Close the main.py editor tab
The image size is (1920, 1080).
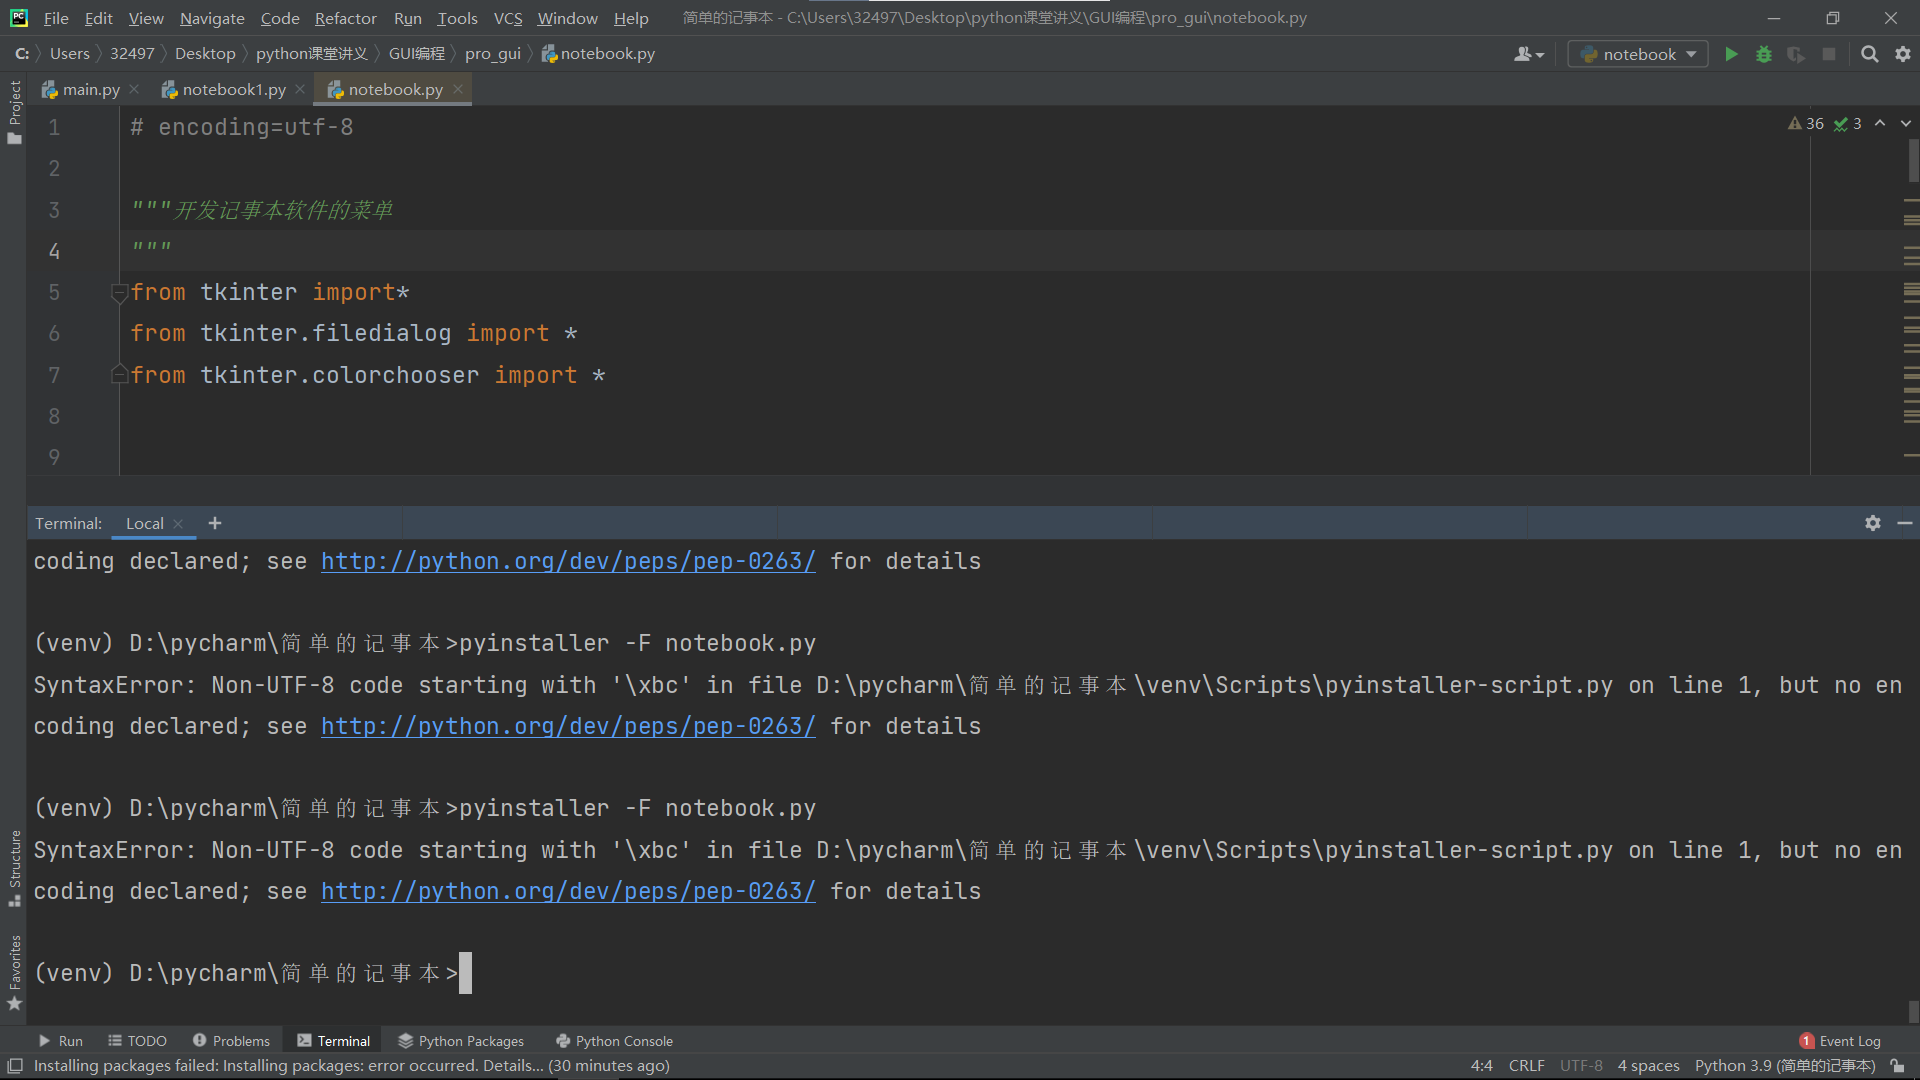click(x=134, y=89)
